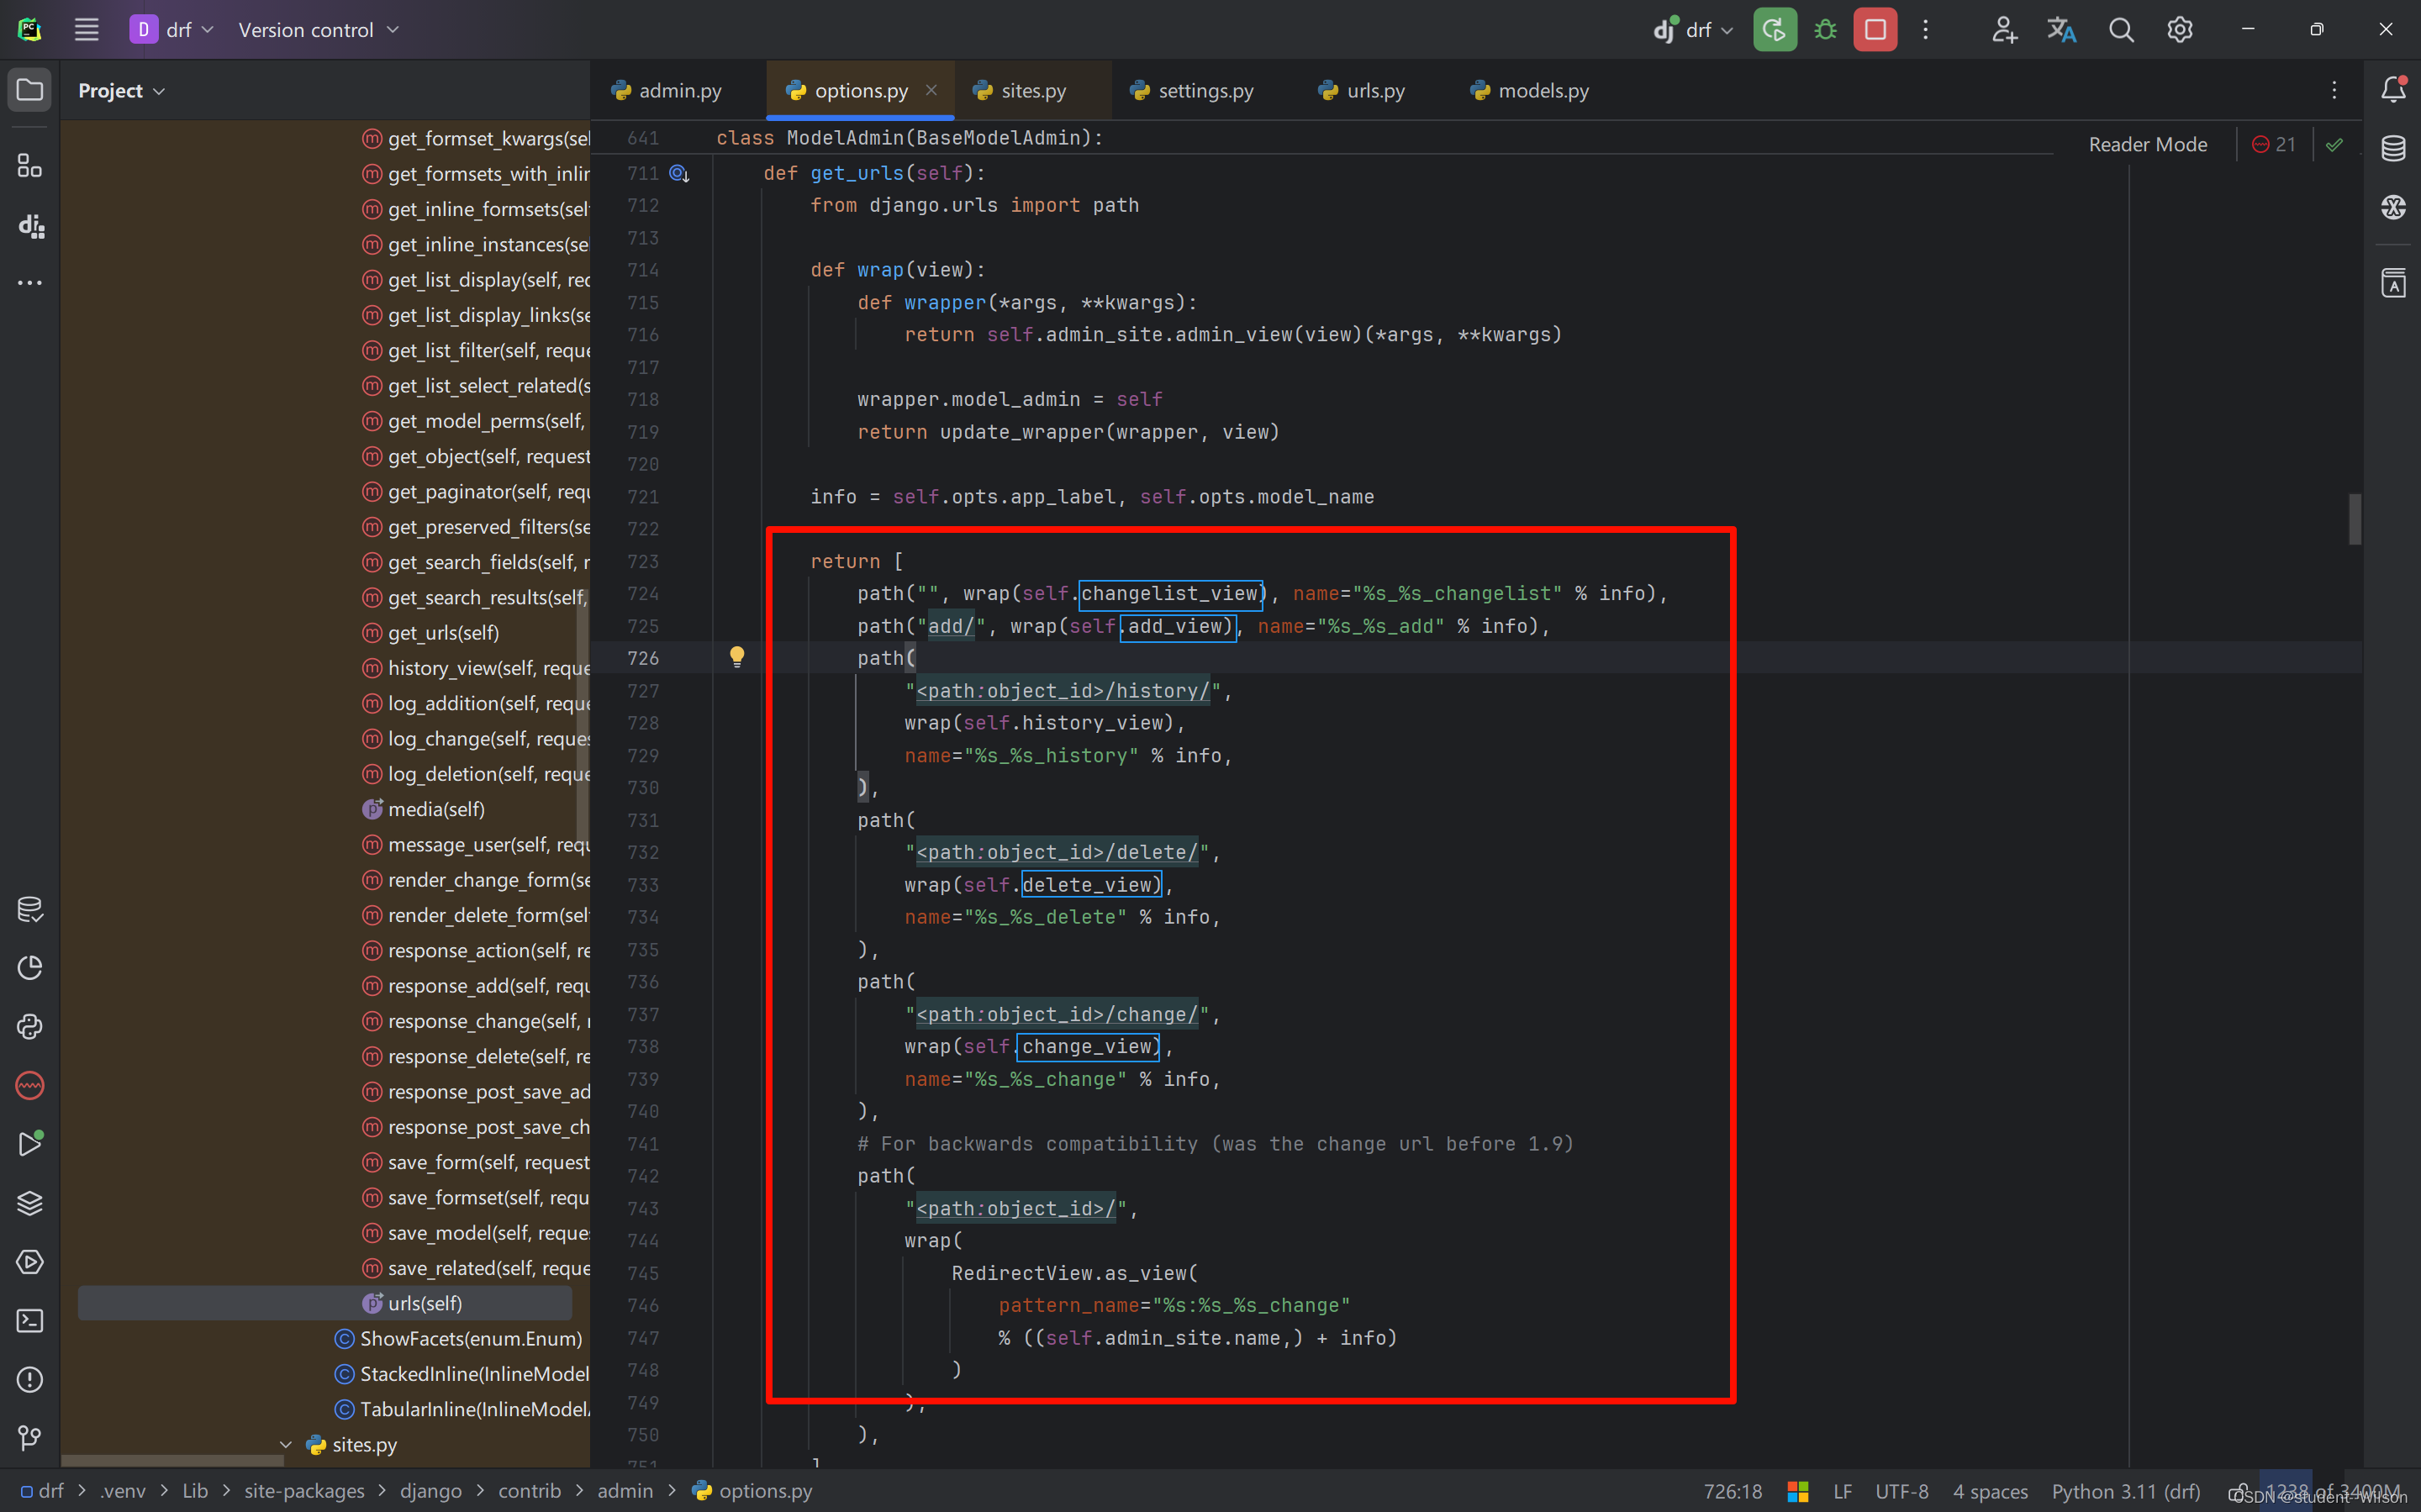This screenshot has height=1512, width=2421.
Task: Change the LF line separator
Action: coord(1842,1491)
